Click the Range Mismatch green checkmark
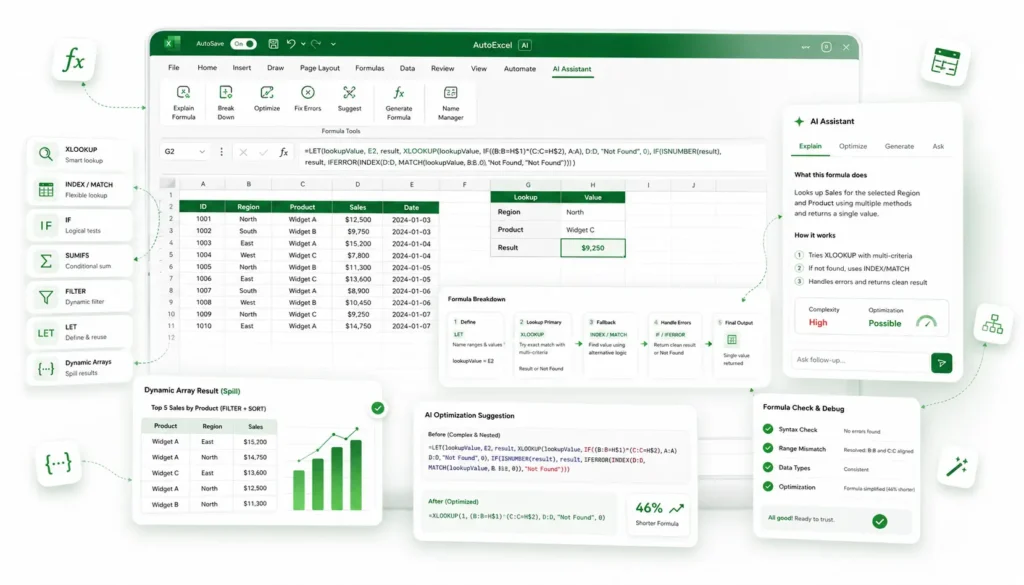The image size is (1024, 585). click(x=768, y=448)
